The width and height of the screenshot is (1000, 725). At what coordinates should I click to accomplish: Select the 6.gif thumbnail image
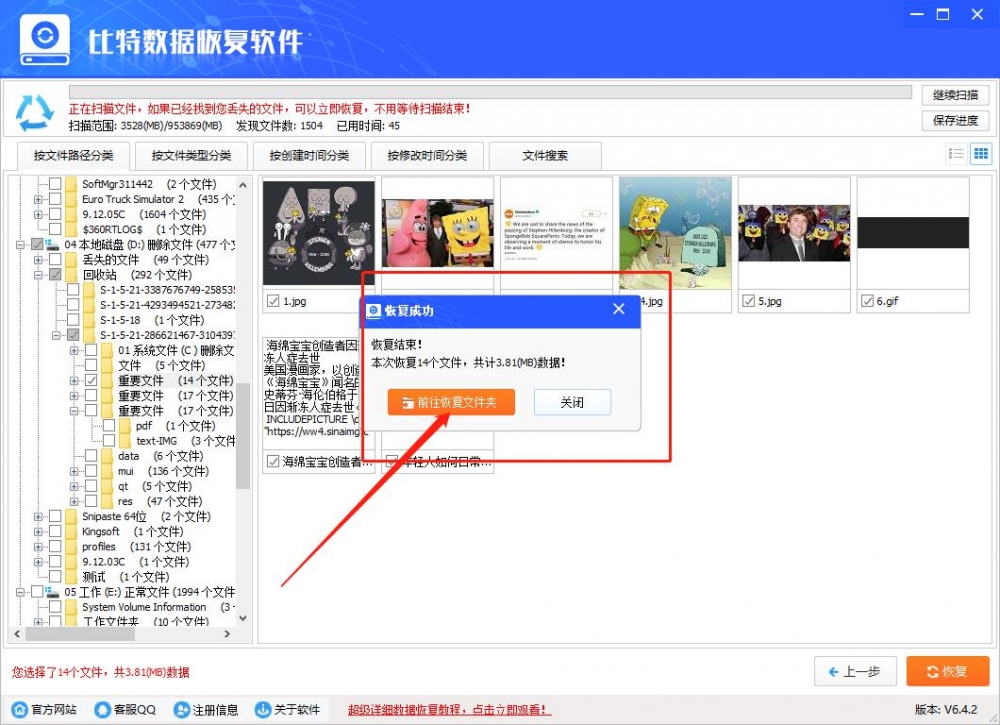click(913, 233)
